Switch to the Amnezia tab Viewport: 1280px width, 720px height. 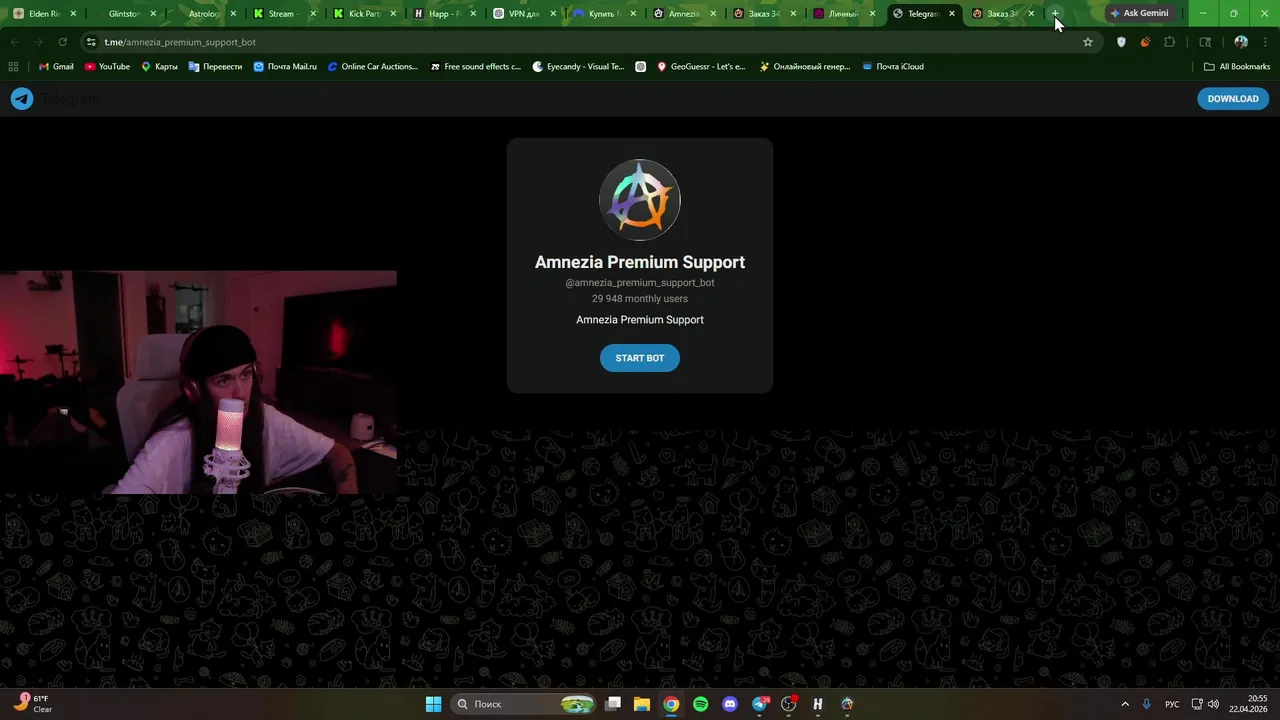coord(682,14)
